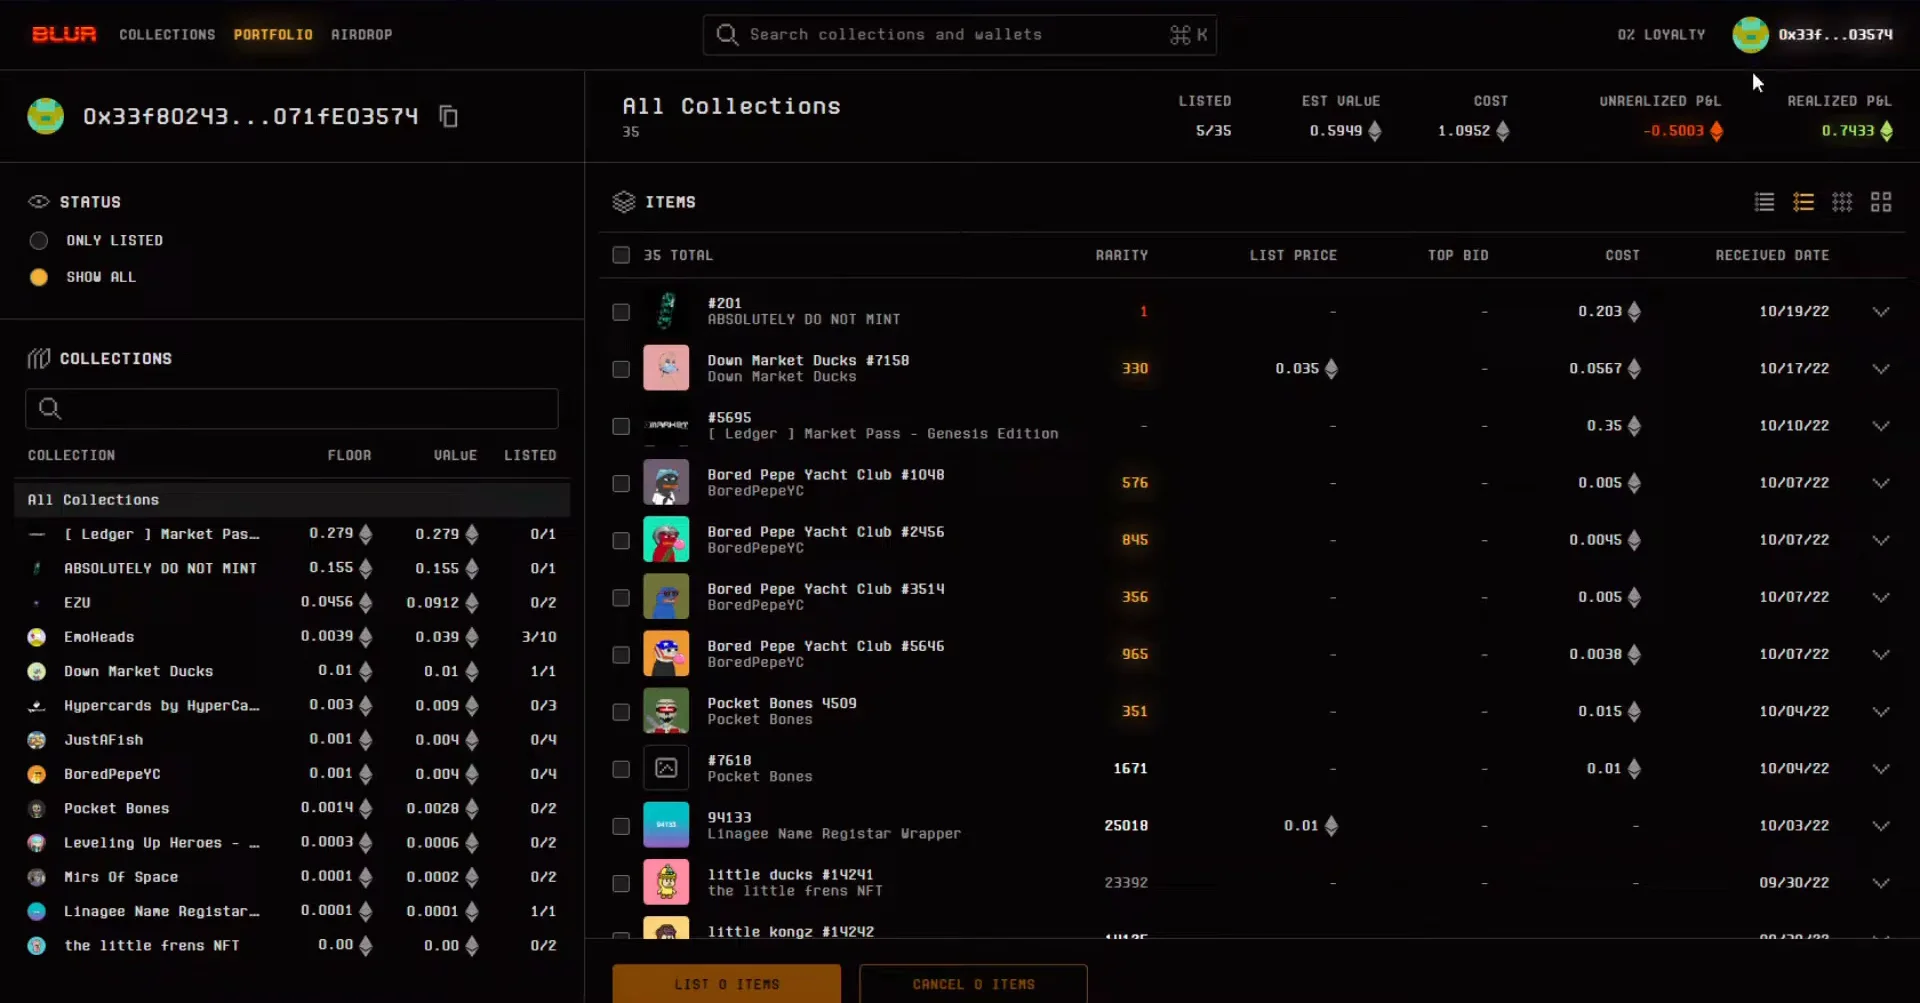
Task: Click the wallet avatar in the top bar
Action: coord(1750,35)
